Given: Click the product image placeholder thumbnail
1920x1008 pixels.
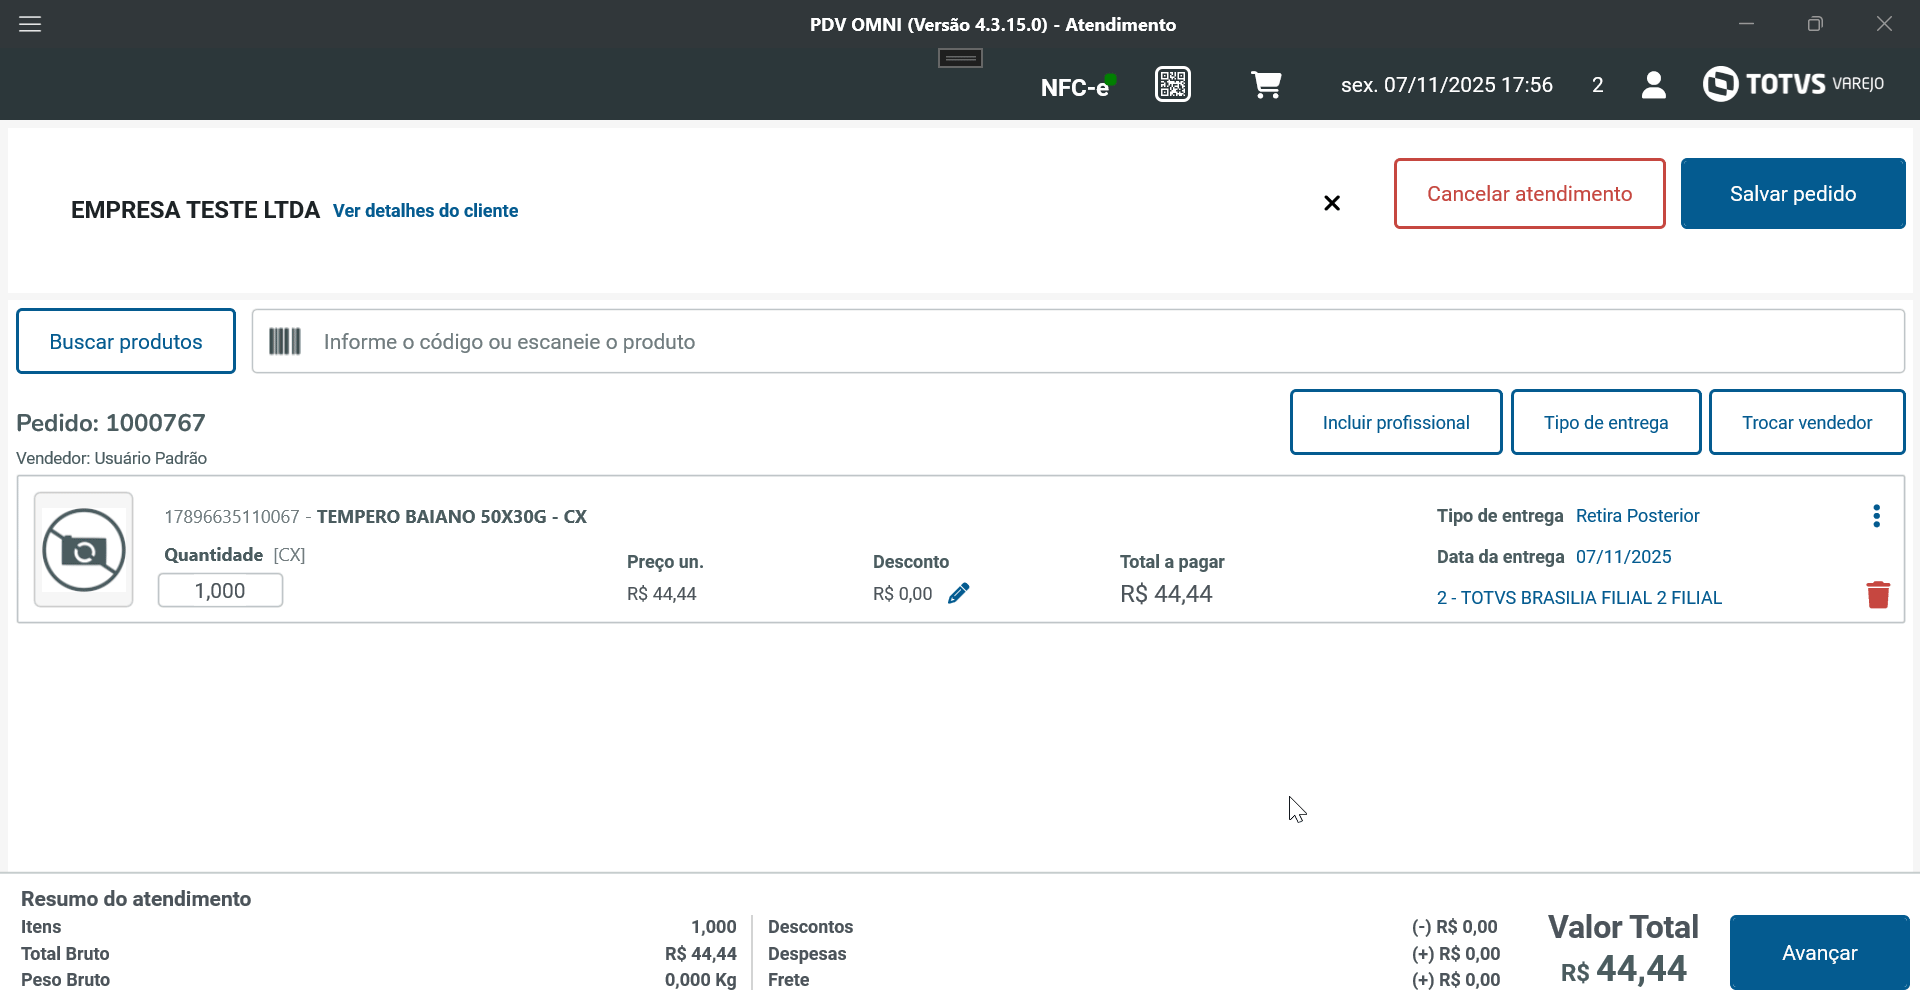Looking at the screenshot, I should [84, 550].
